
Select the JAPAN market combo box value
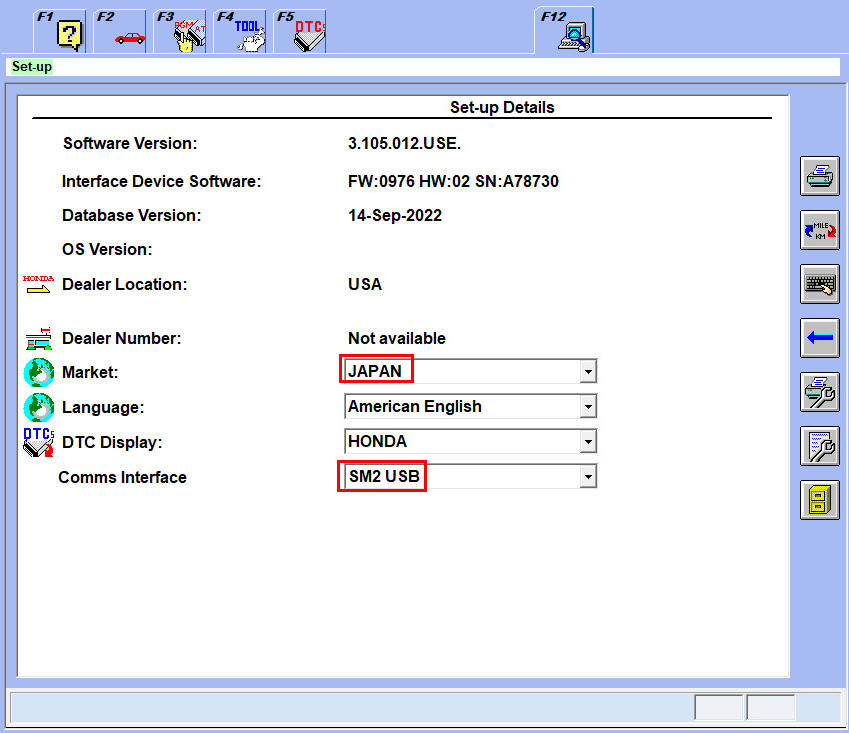(x=470, y=371)
